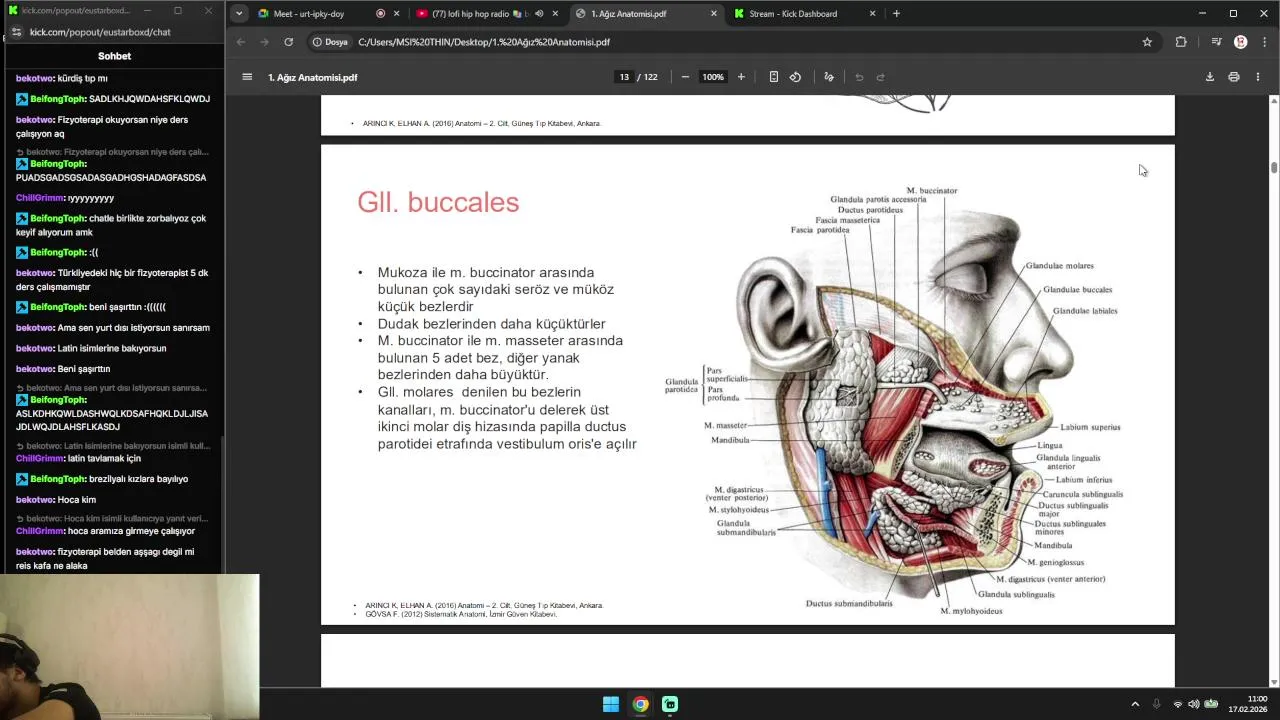Go forward in Chrome navigation
The height and width of the screenshot is (720, 1280).
click(x=264, y=42)
